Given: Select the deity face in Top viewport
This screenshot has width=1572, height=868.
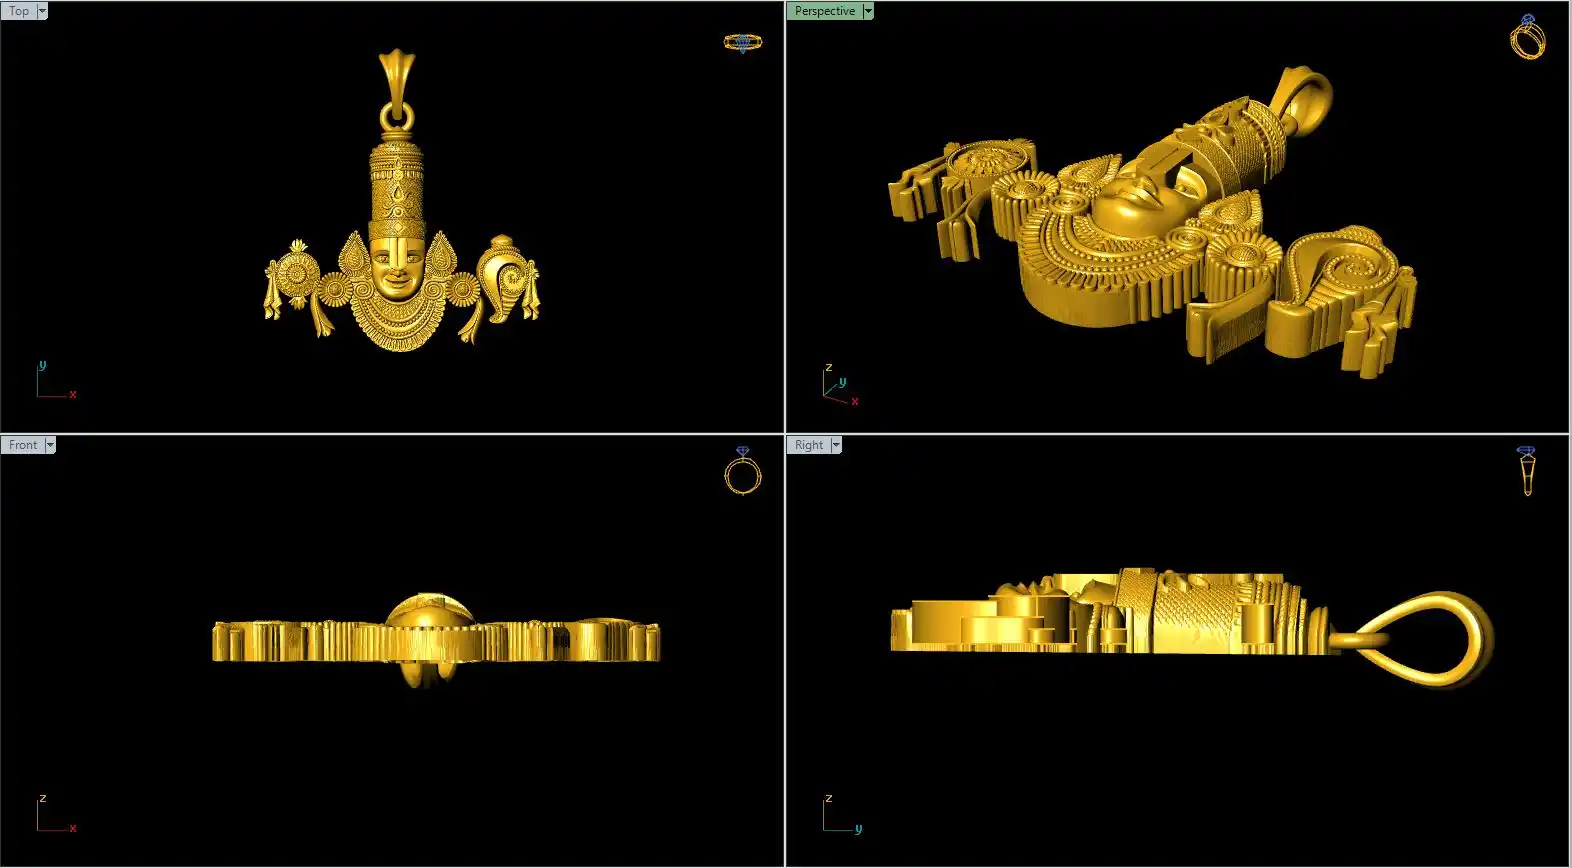Looking at the screenshot, I should 396,268.
